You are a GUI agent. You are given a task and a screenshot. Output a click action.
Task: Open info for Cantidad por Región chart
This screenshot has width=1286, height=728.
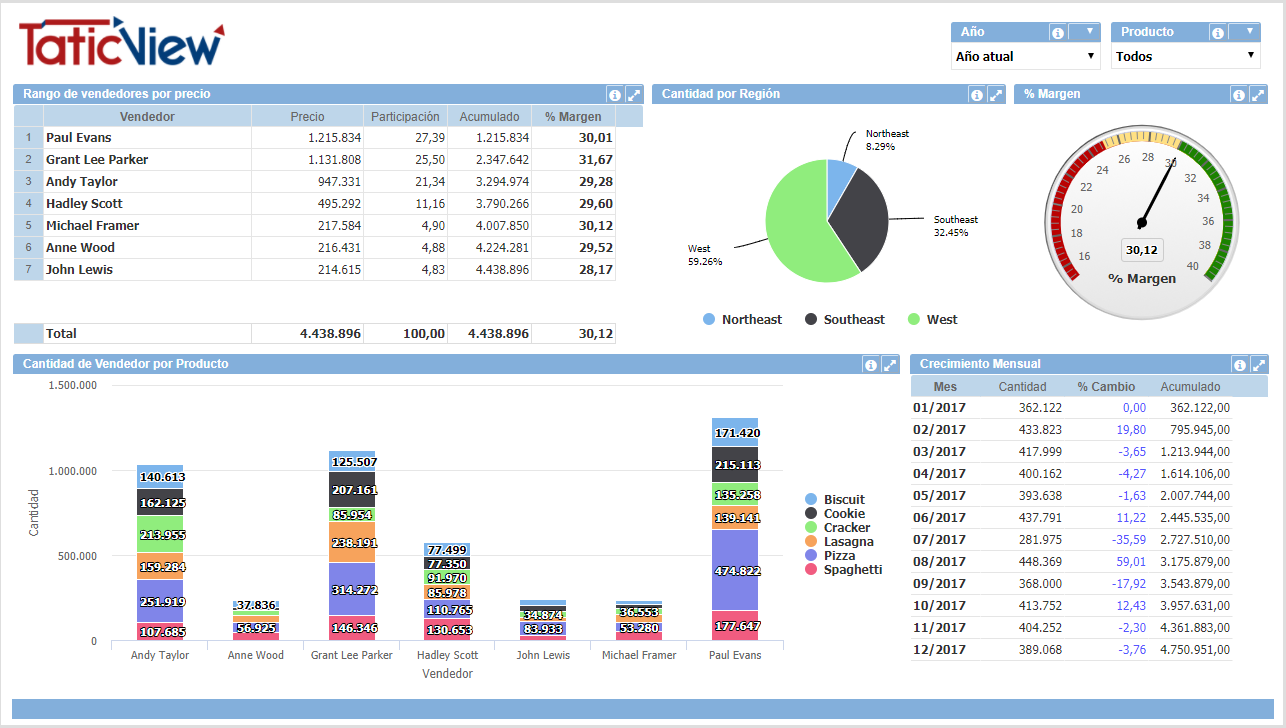point(976,95)
